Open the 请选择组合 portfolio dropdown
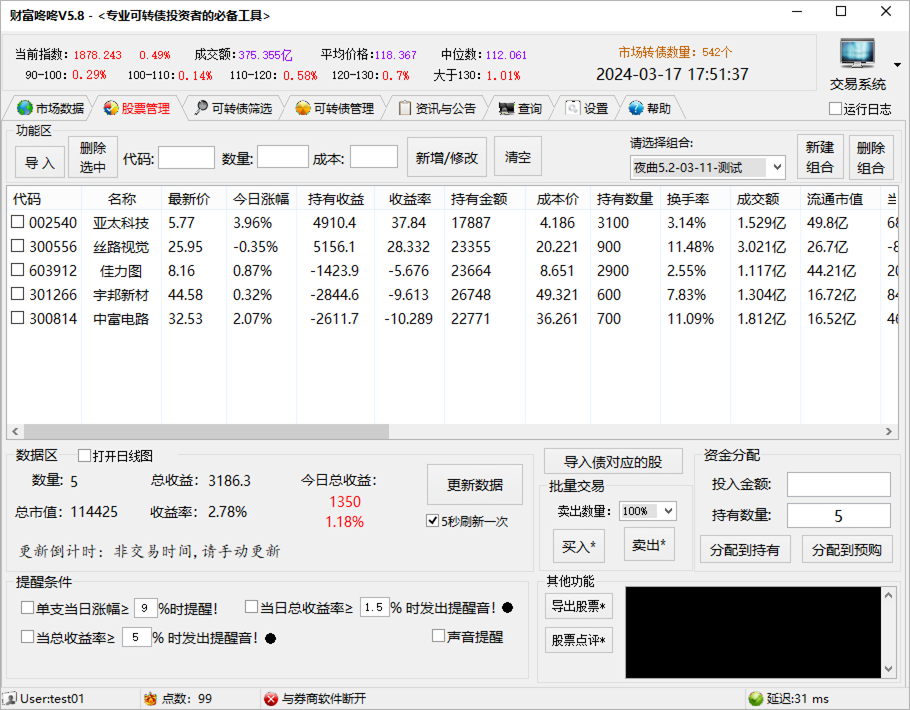Image resolution: width=910 pixels, height=710 pixels. pyautogui.click(x=707, y=168)
